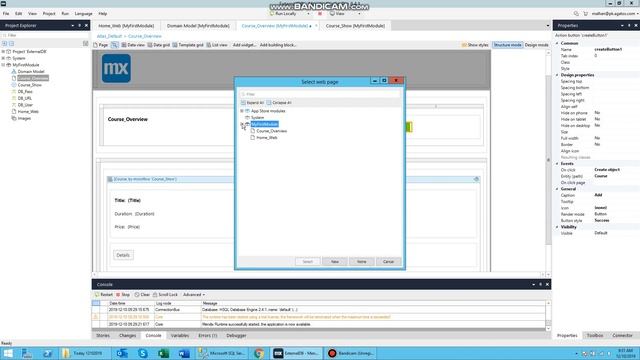Switch to the Variables bottom tab
This screenshot has width=640, height=360.
coord(180,336)
